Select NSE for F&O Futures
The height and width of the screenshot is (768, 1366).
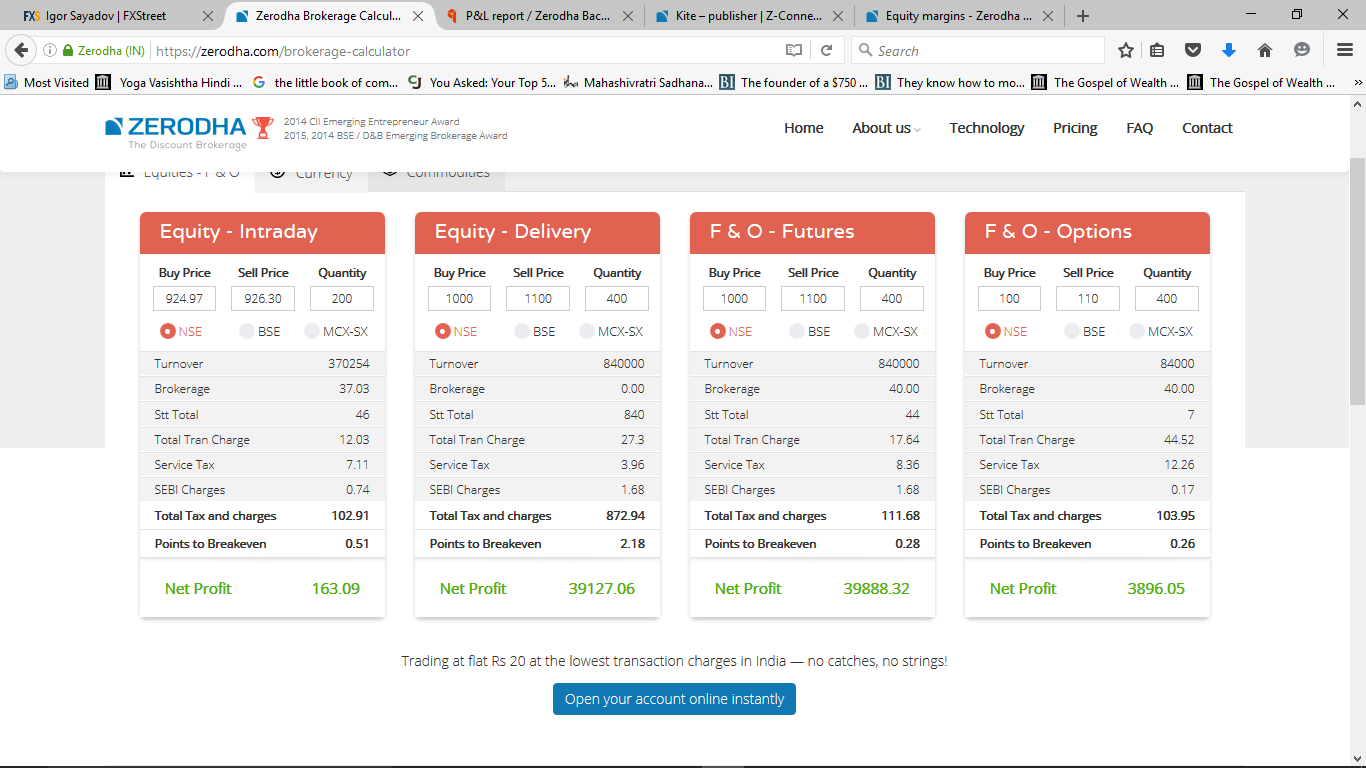pos(718,331)
